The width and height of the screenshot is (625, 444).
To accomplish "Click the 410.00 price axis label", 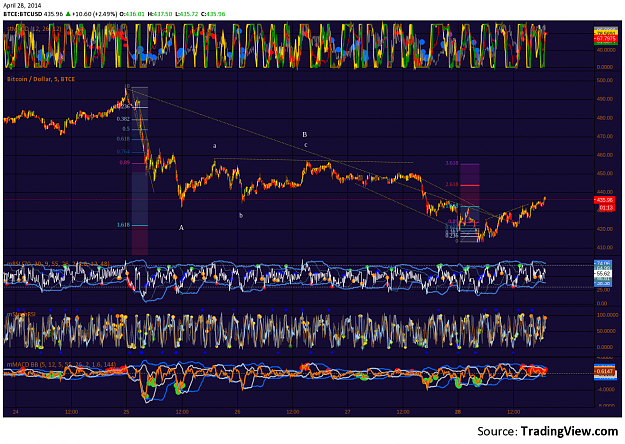I will [x=604, y=248].
